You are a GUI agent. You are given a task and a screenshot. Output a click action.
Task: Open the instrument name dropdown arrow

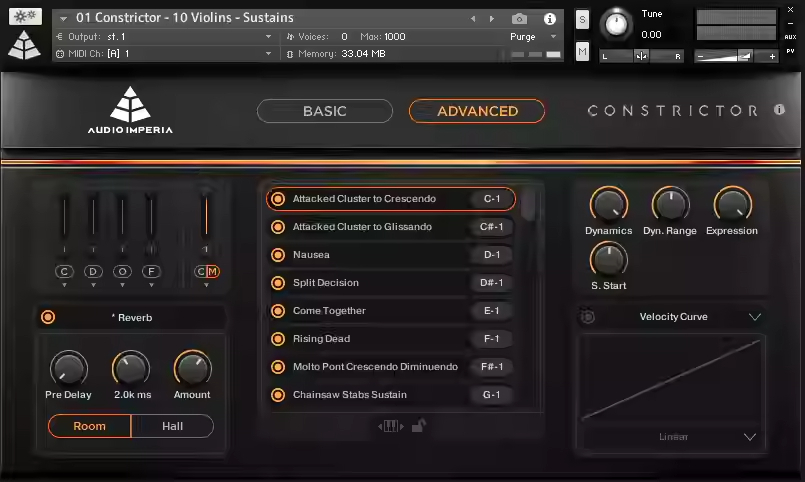point(63,19)
